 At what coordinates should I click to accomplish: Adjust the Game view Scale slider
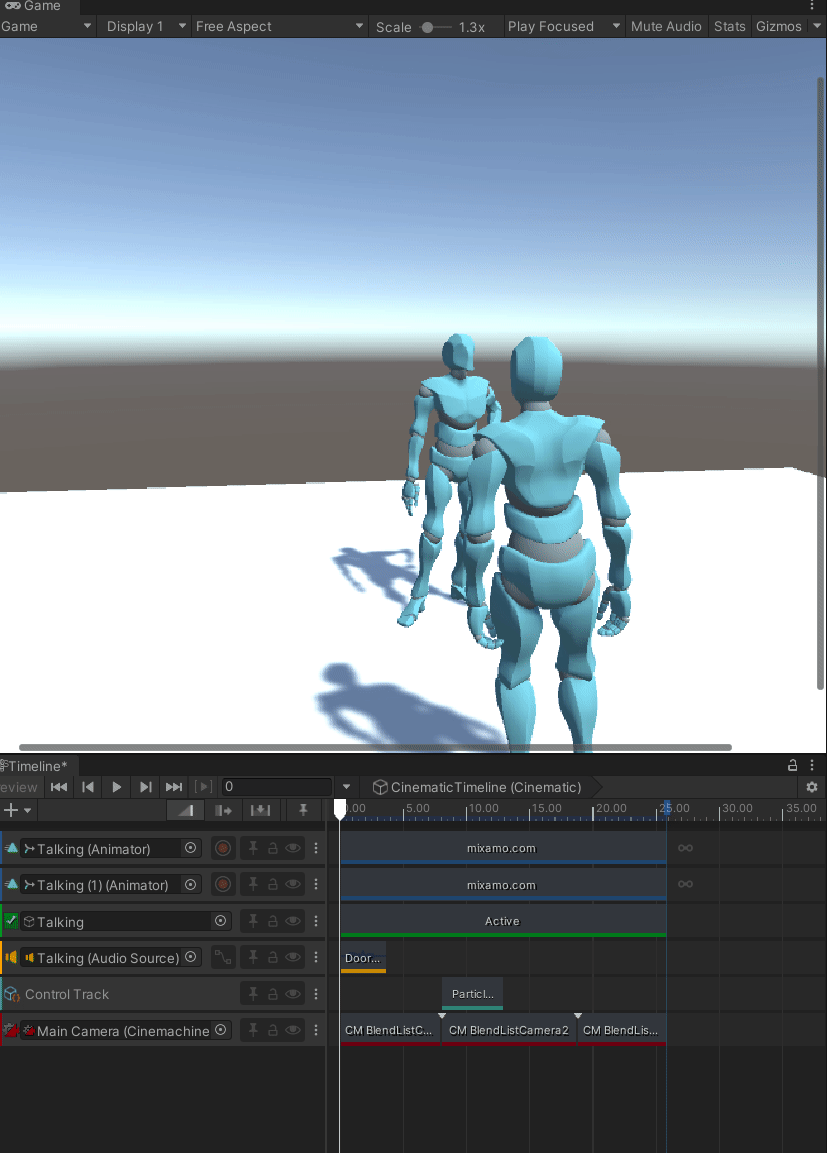pos(430,27)
